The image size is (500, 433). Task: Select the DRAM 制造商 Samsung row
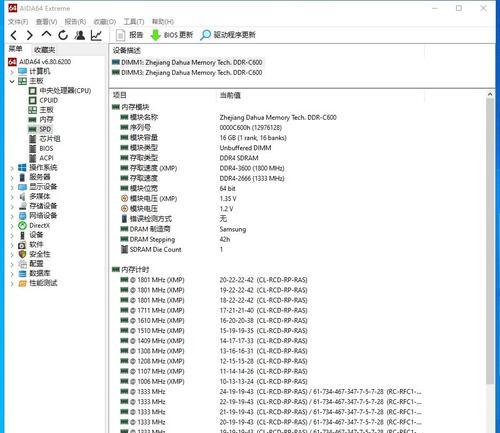click(x=183, y=229)
